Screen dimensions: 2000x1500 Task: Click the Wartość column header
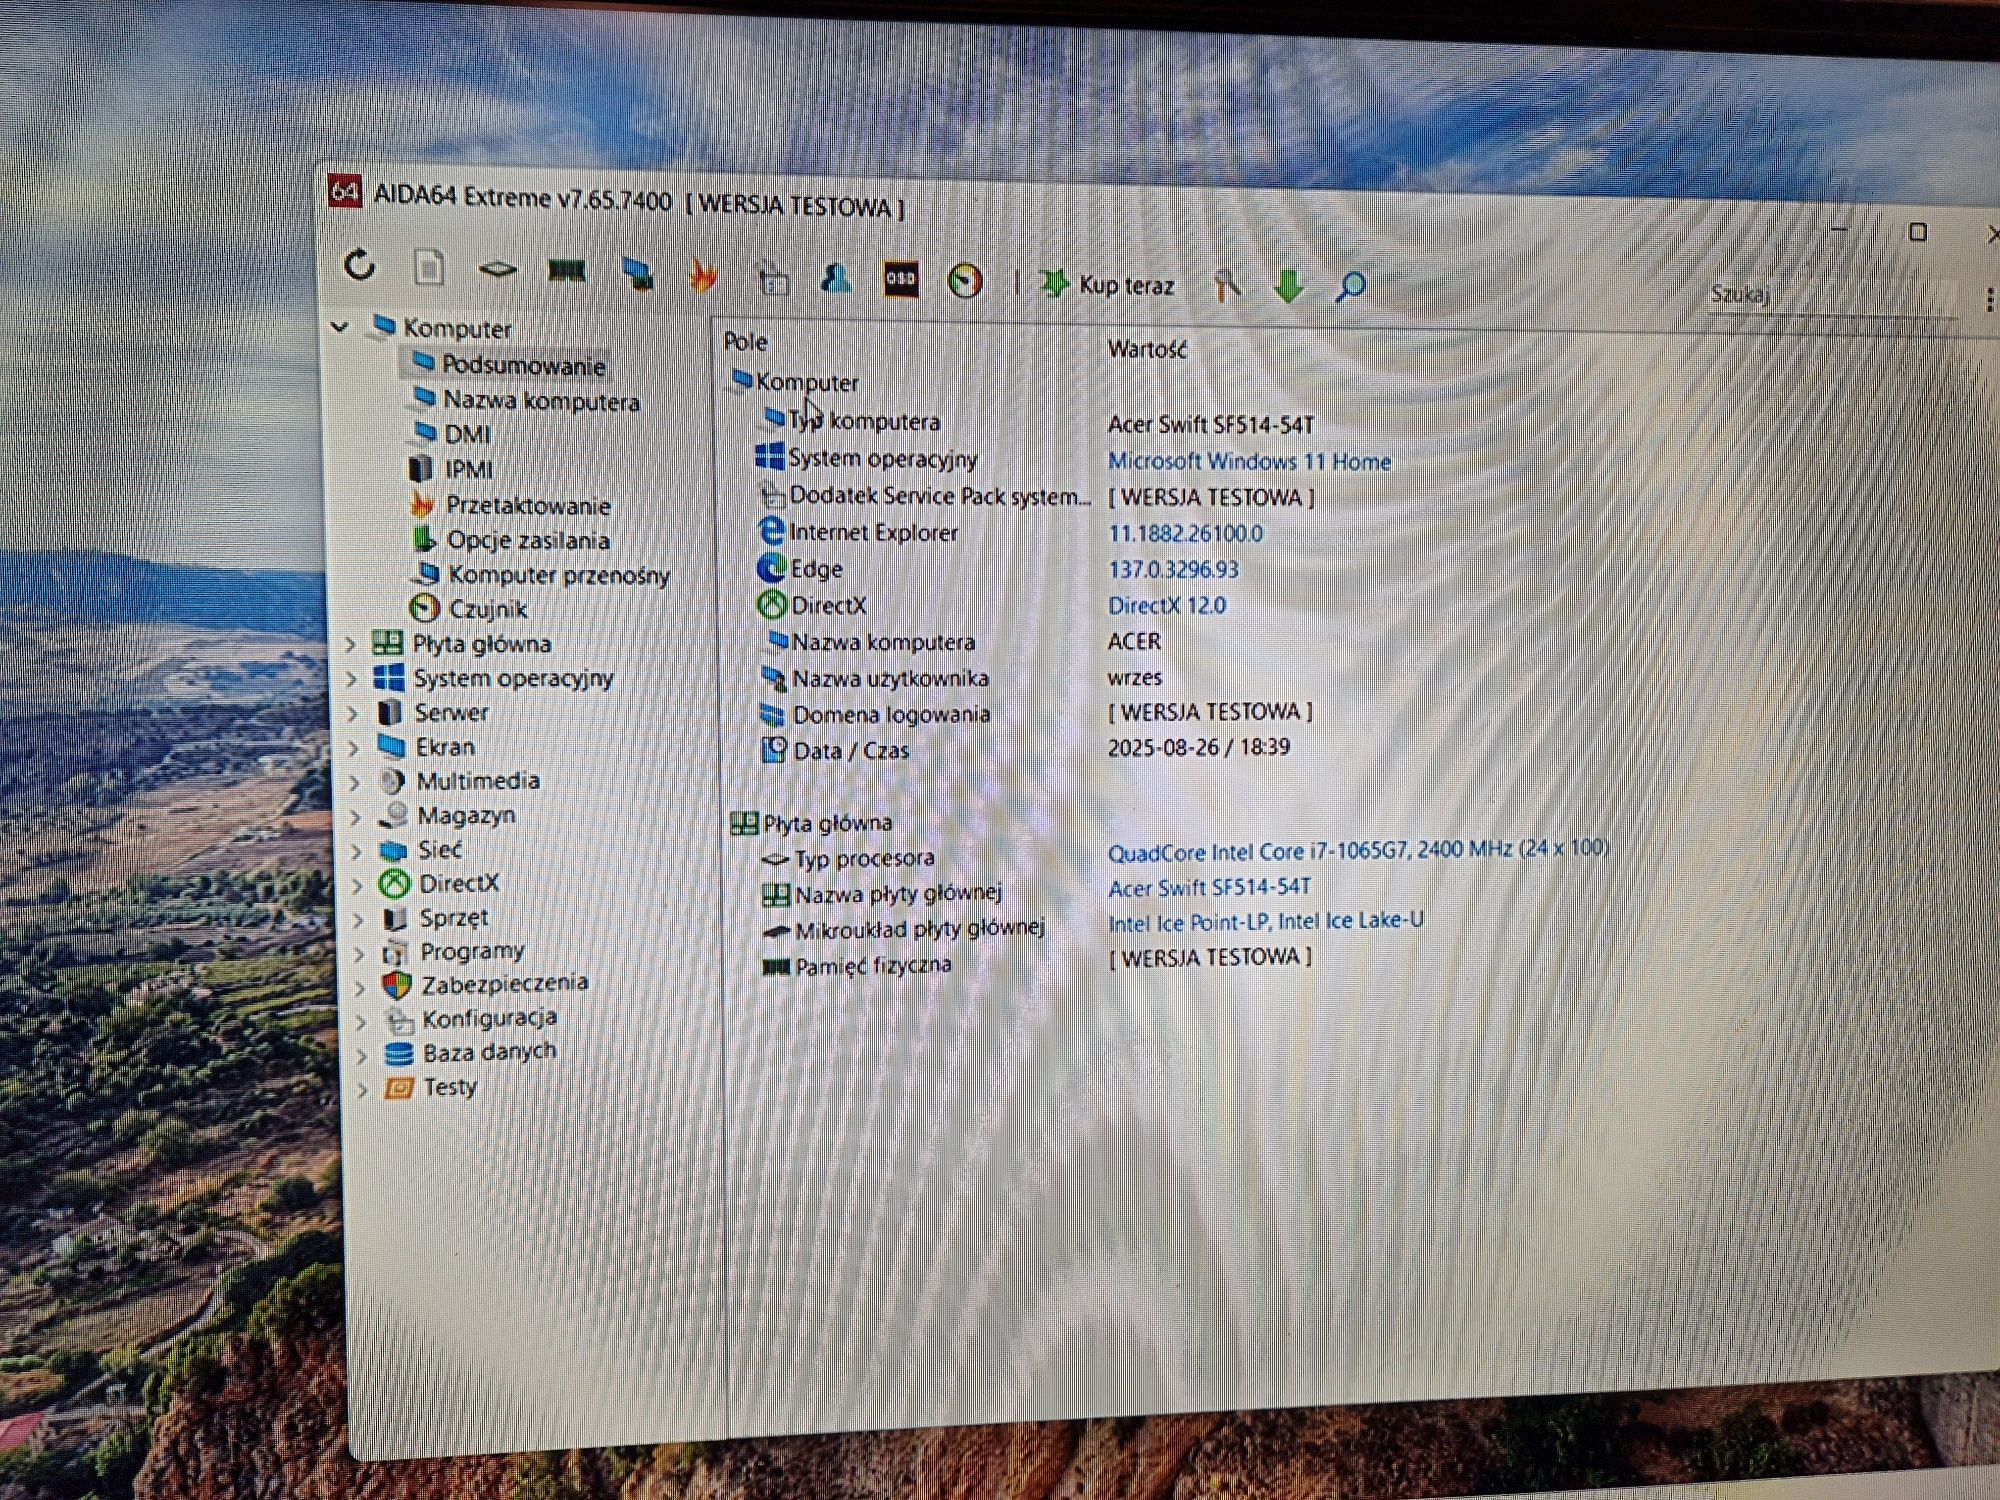(1147, 349)
